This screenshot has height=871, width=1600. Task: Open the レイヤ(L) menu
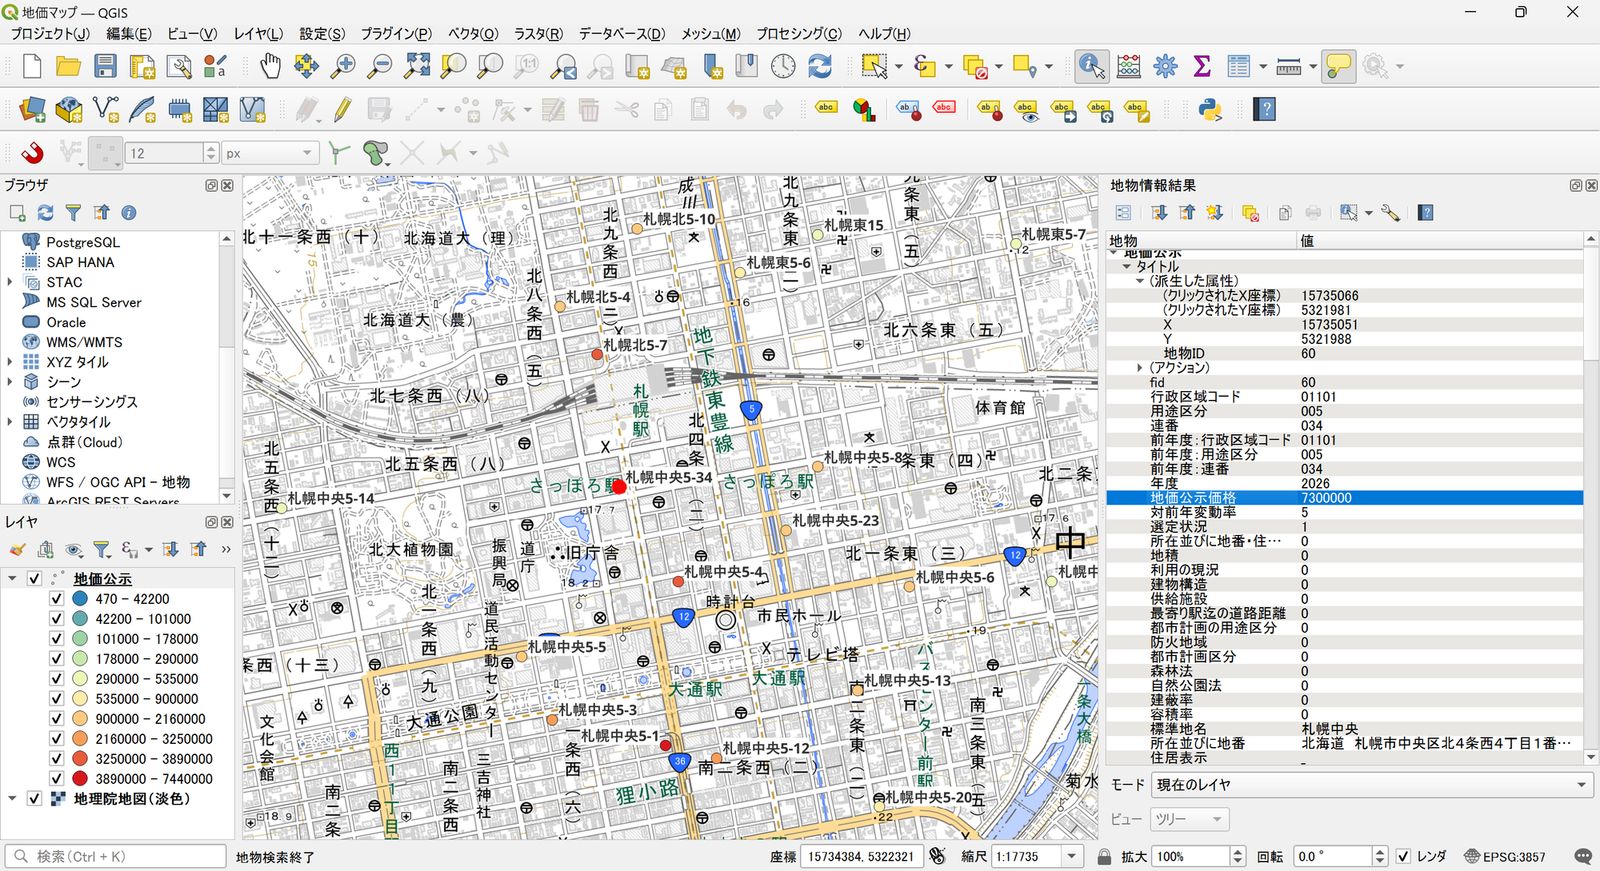coord(258,34)
